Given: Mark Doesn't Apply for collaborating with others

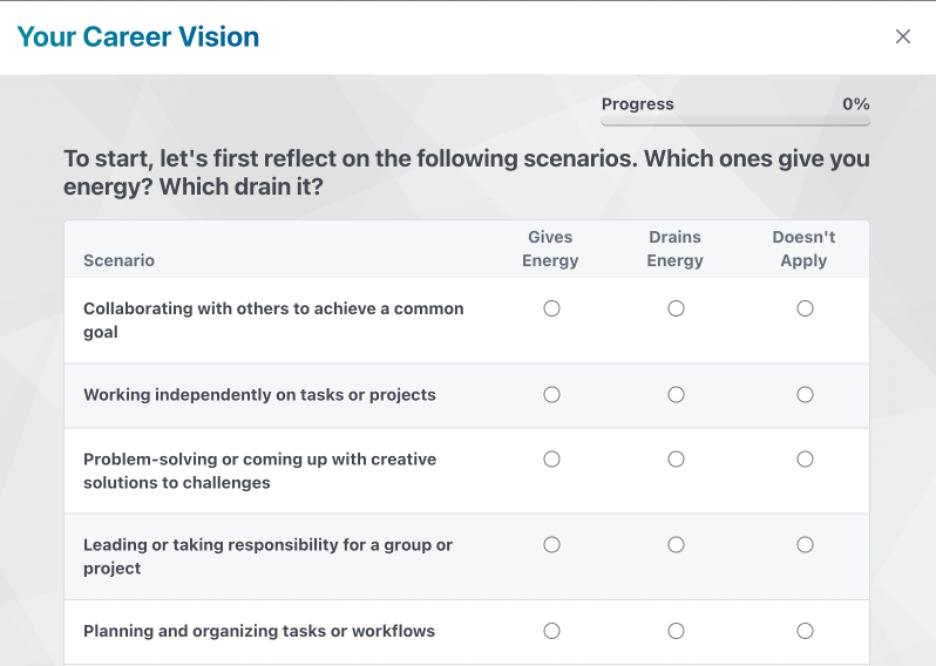Looking at the screenshot, I should [x=805, y=309].
